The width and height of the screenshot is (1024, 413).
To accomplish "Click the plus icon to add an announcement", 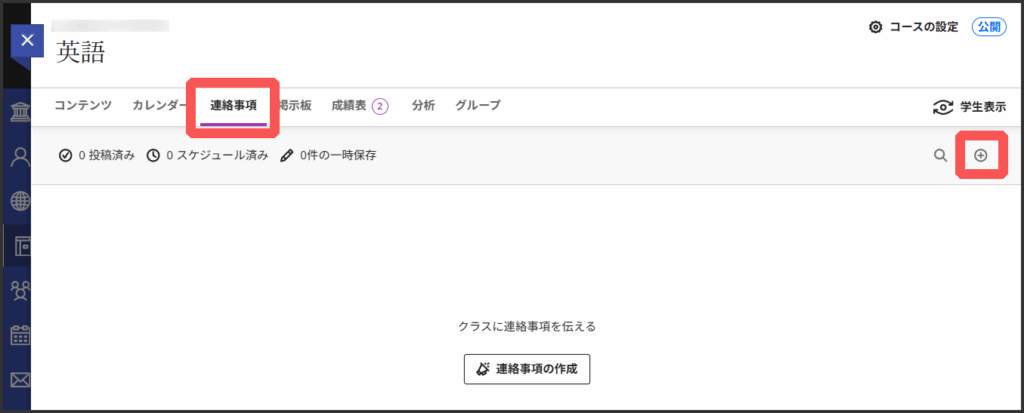I will (981, 155).
